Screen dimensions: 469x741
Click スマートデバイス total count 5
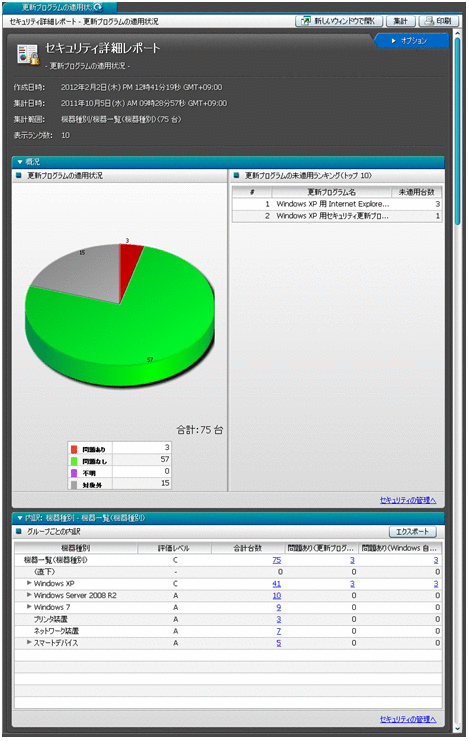click(279, 643)
